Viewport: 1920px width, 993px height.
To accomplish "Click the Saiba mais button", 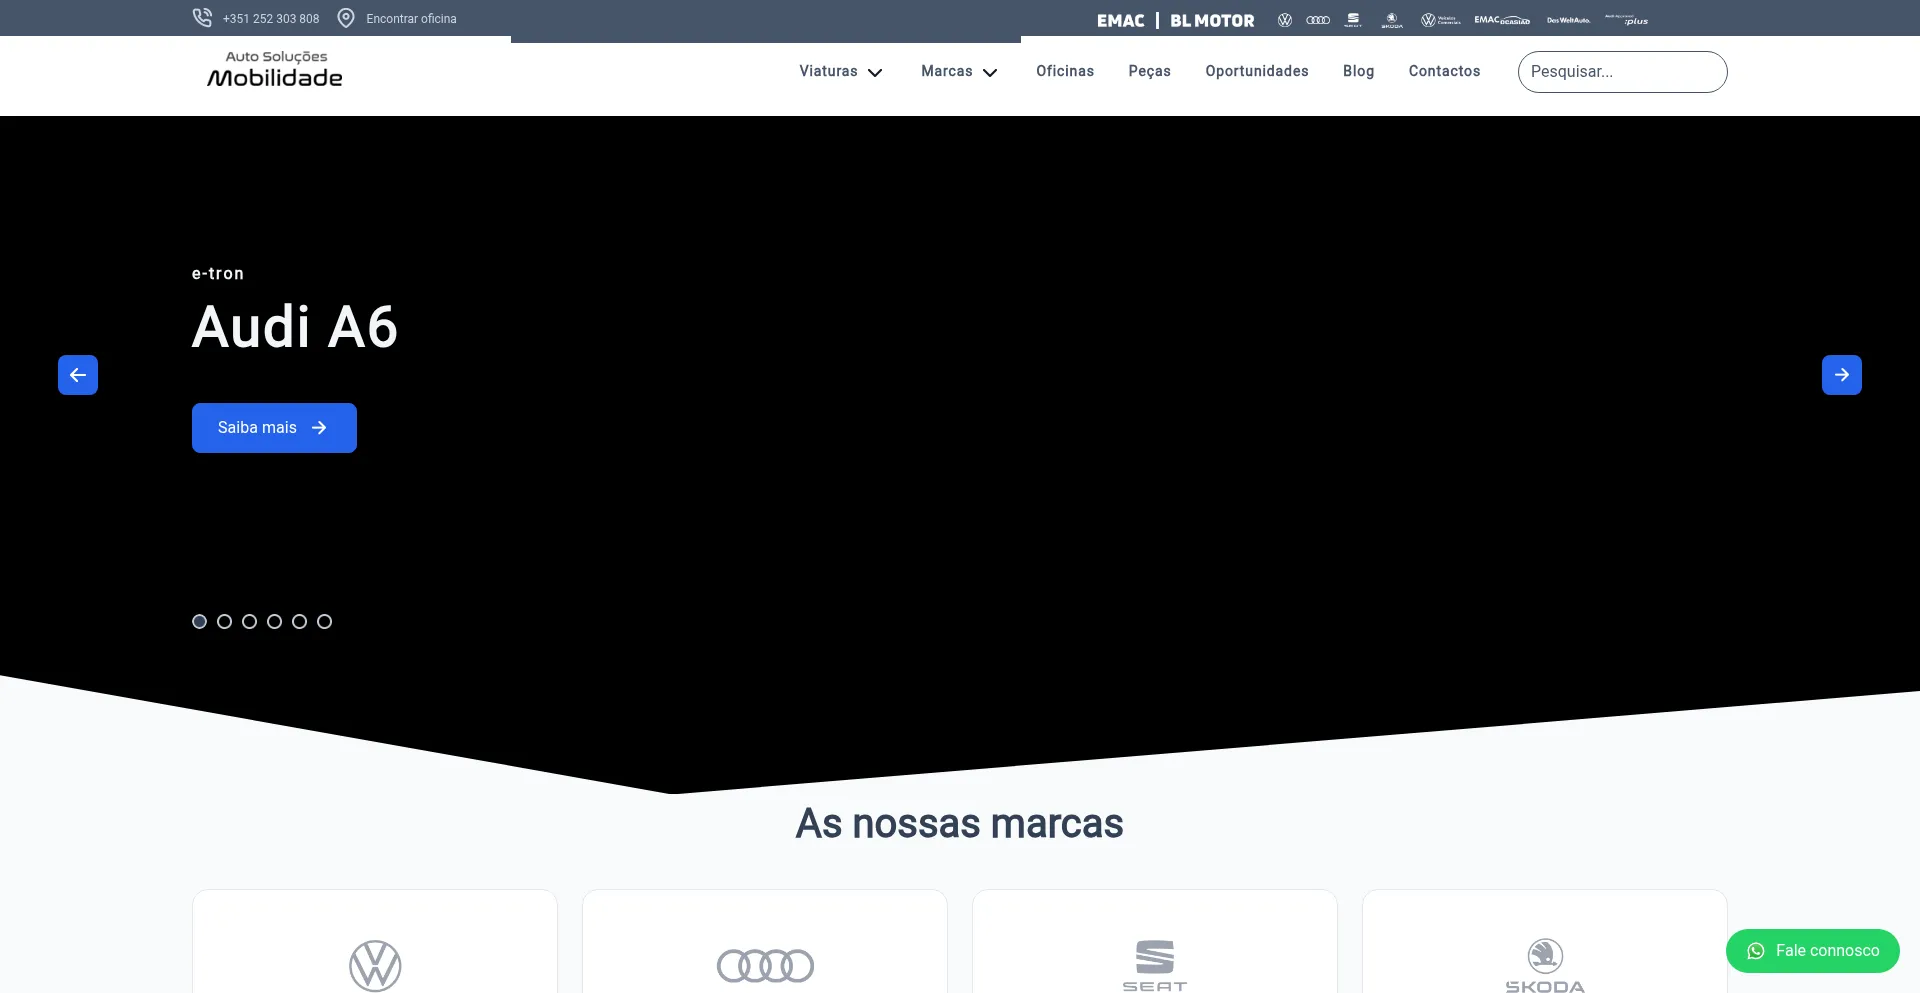I will click(x=274, y=428).
